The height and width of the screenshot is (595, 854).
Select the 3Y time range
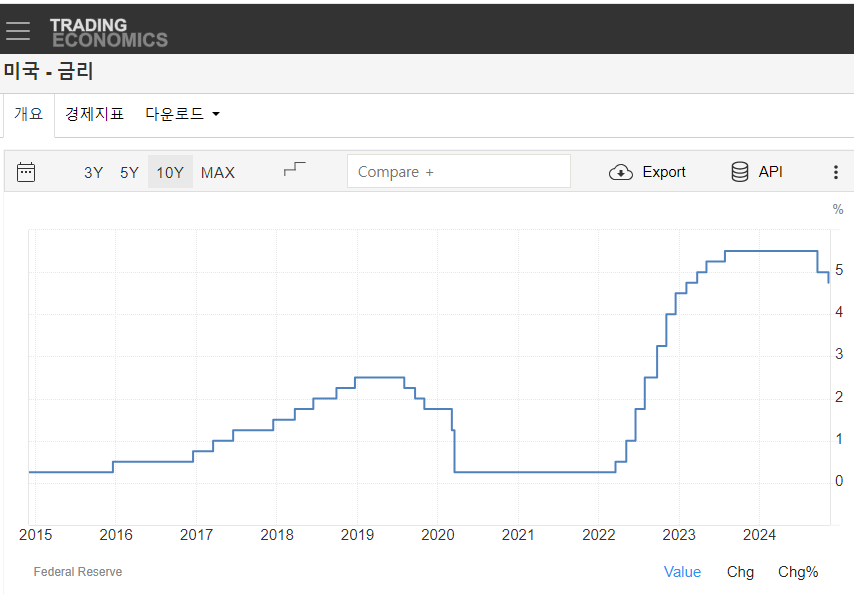tap(93, 173)
